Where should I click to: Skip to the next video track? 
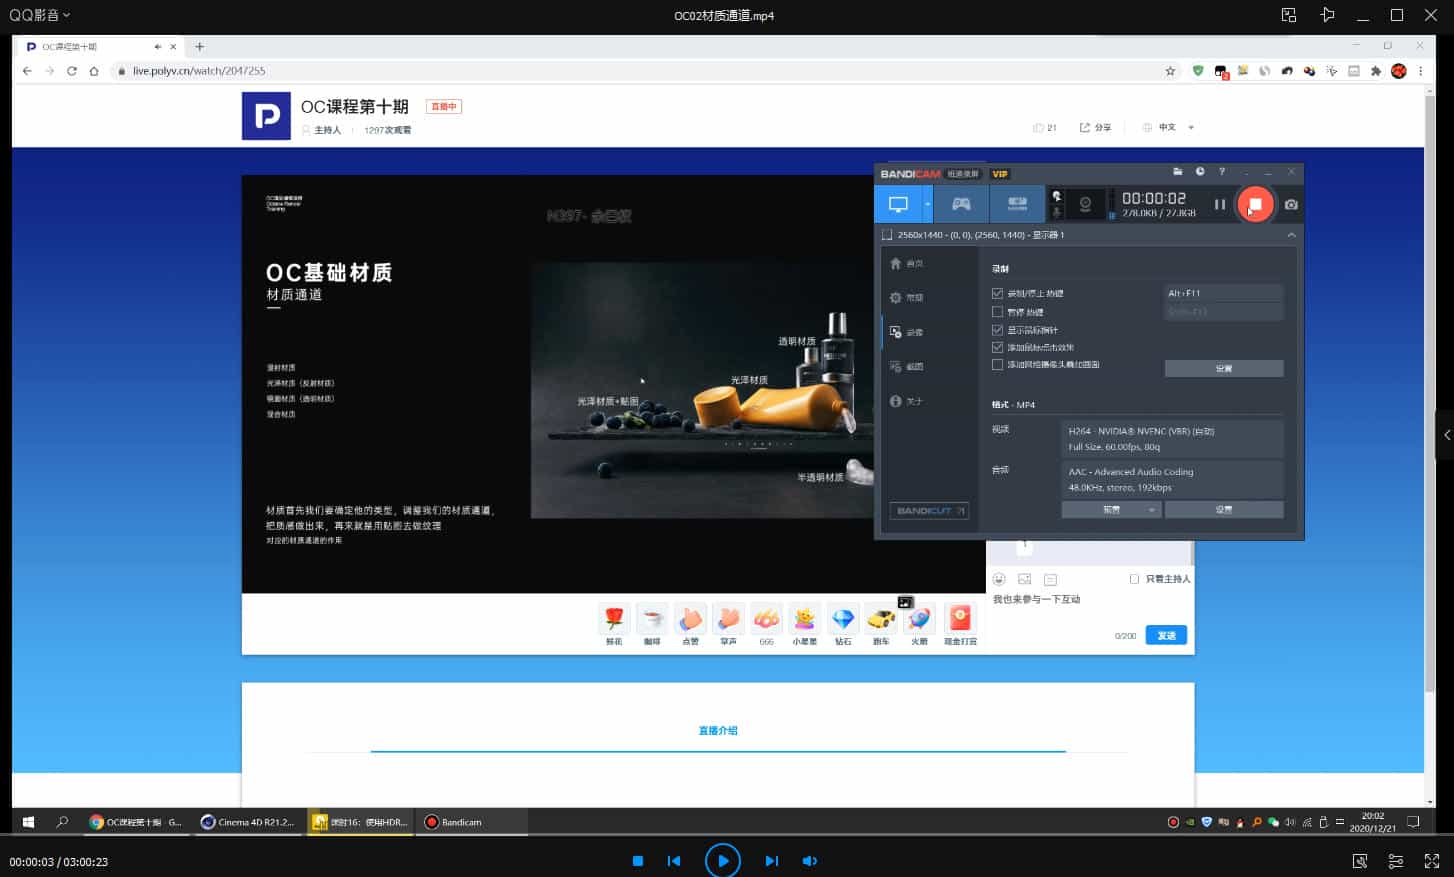771,861
